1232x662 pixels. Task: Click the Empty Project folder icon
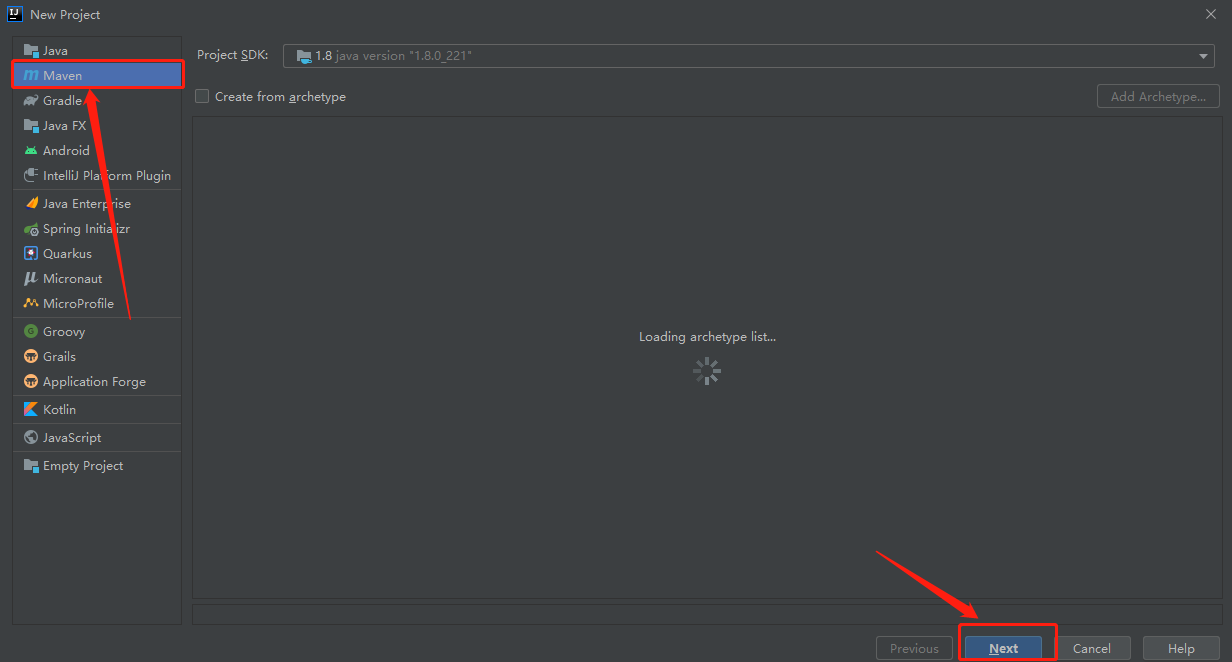coord(31,465)
